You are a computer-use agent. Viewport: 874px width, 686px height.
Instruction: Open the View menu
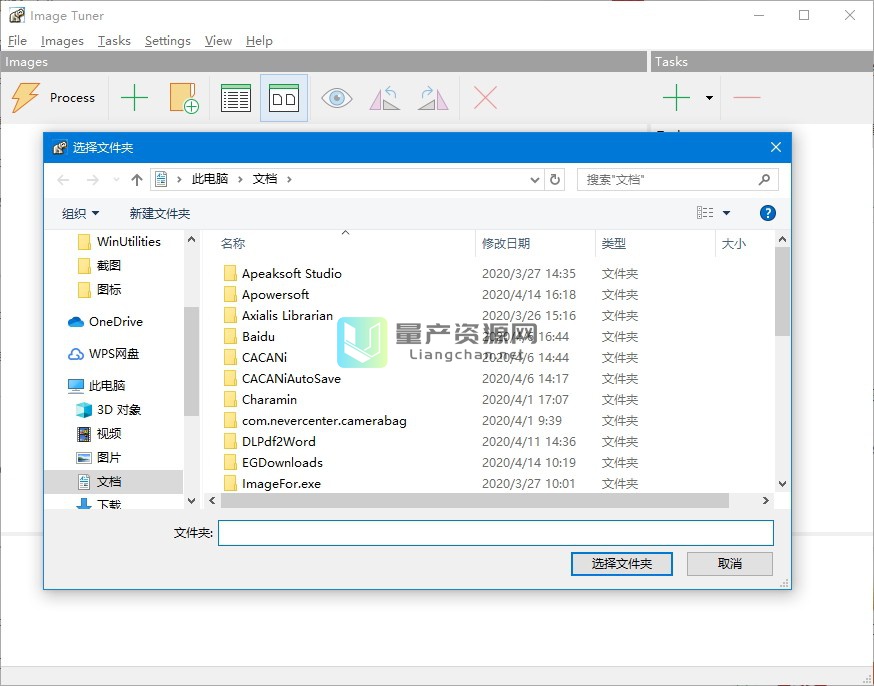(218, 41)
